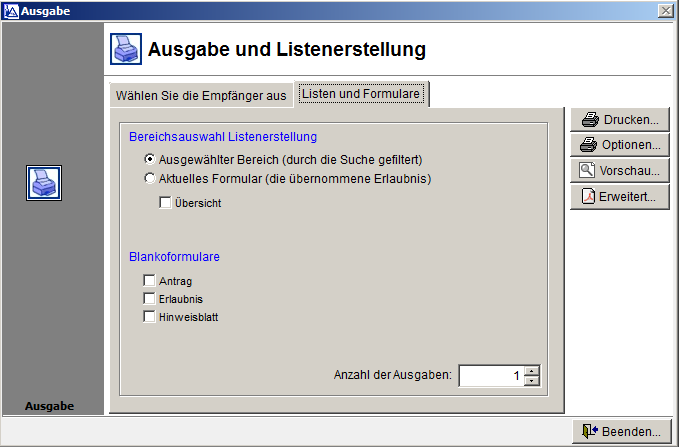Choose the Aktuelles Formular radio option
This screenshot has width=679, height=447.
tap(150, 179)
